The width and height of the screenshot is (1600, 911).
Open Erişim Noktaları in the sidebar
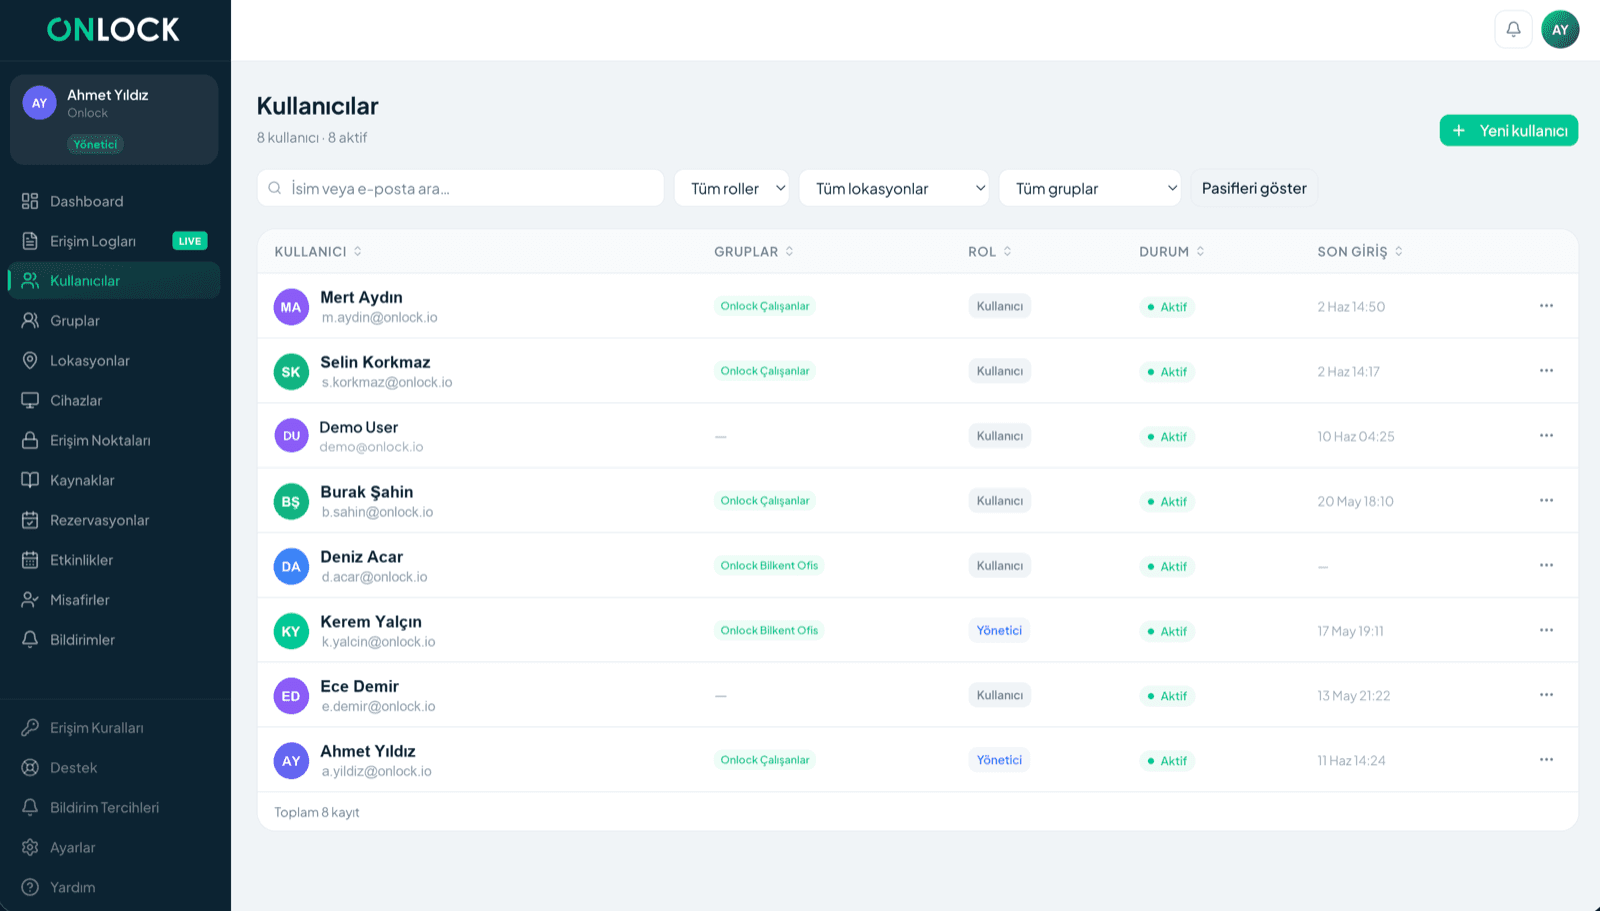(x=114, y=441)
